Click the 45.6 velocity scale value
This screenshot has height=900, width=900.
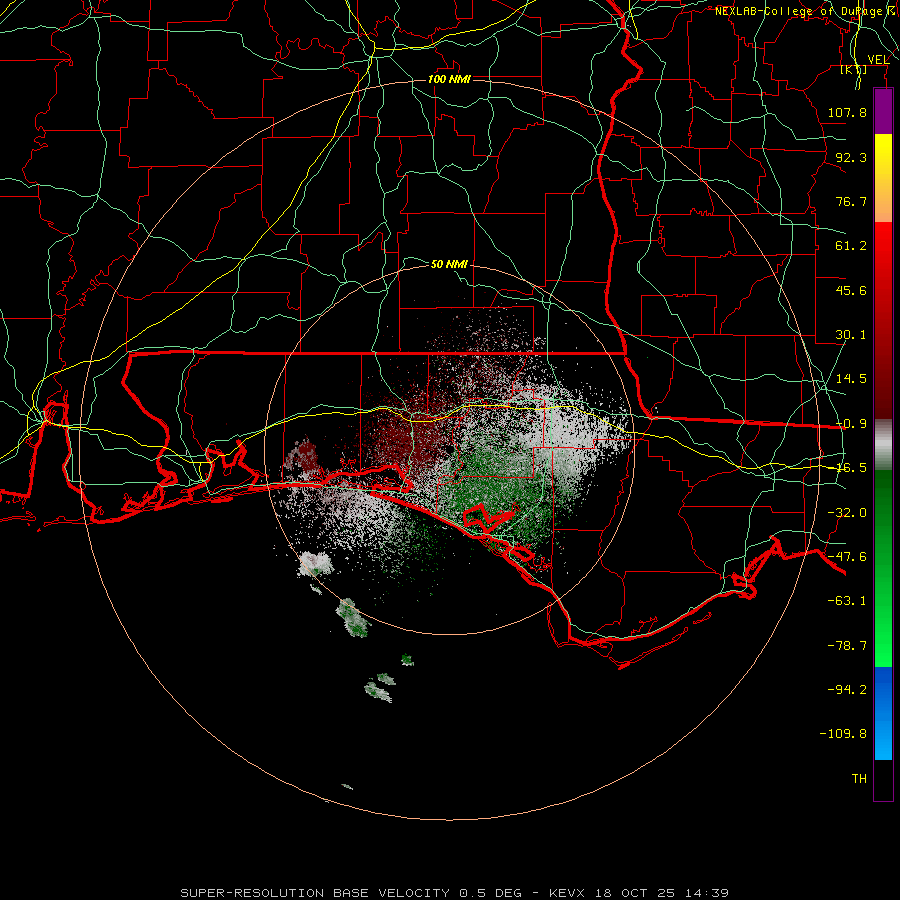click(851, 290)
